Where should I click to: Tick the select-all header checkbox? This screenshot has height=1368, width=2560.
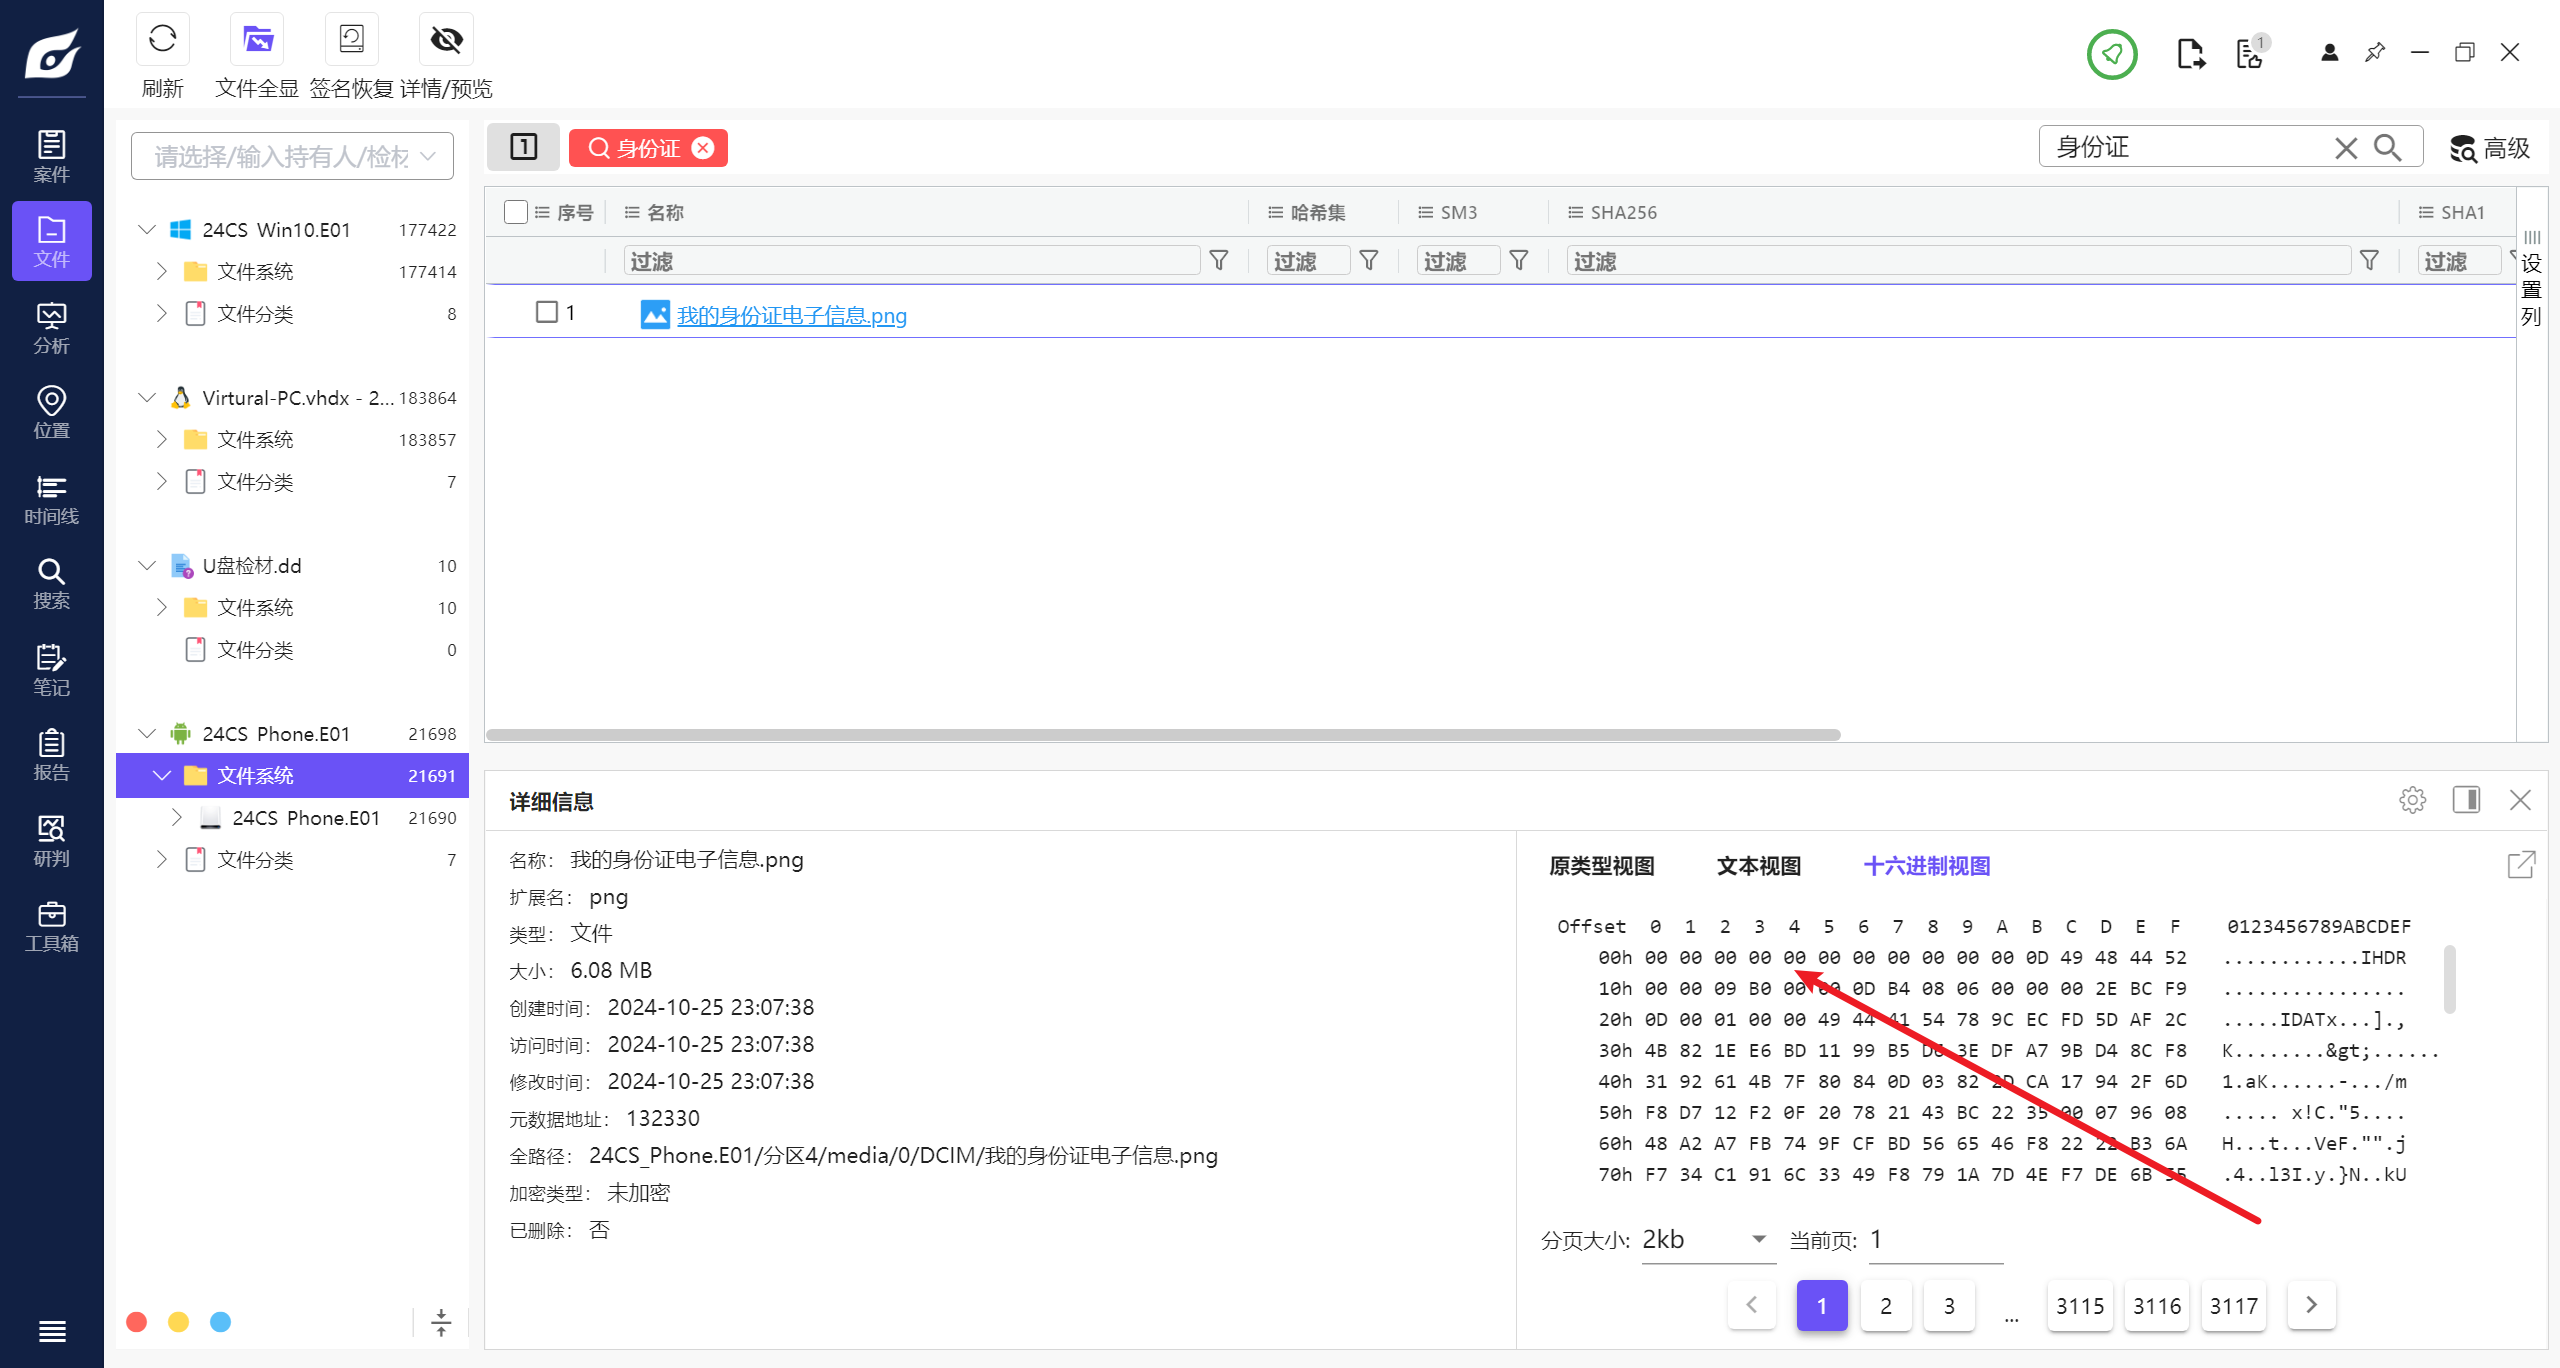[516, 212]
